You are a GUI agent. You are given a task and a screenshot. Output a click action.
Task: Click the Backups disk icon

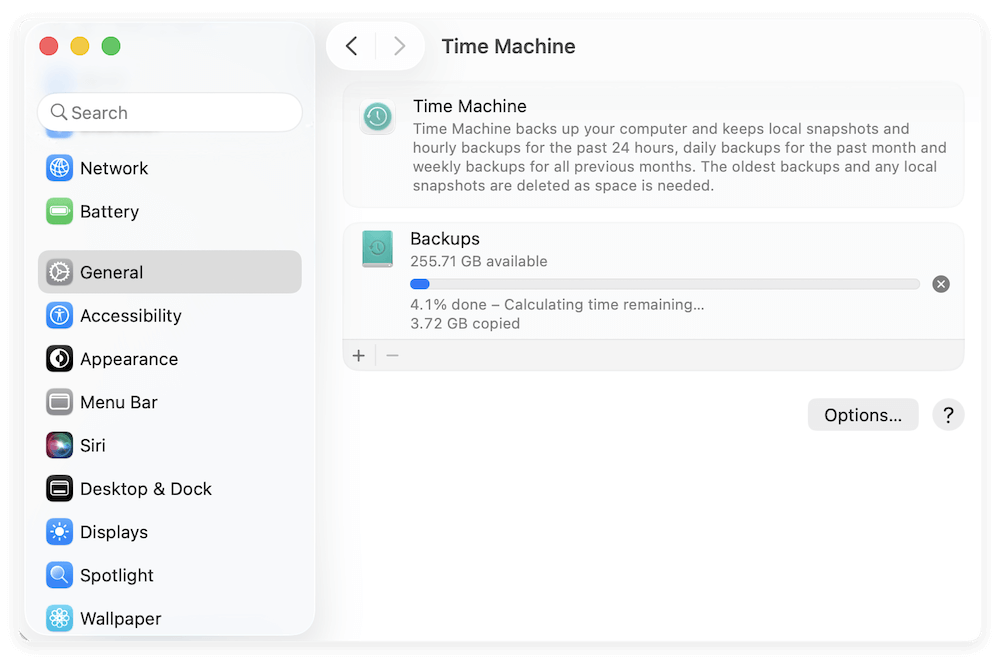(377, 247)
